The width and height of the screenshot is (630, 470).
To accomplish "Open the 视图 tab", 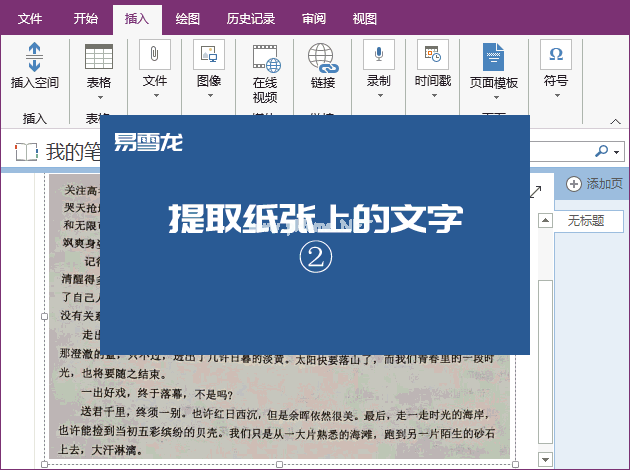I will point(364,18).
